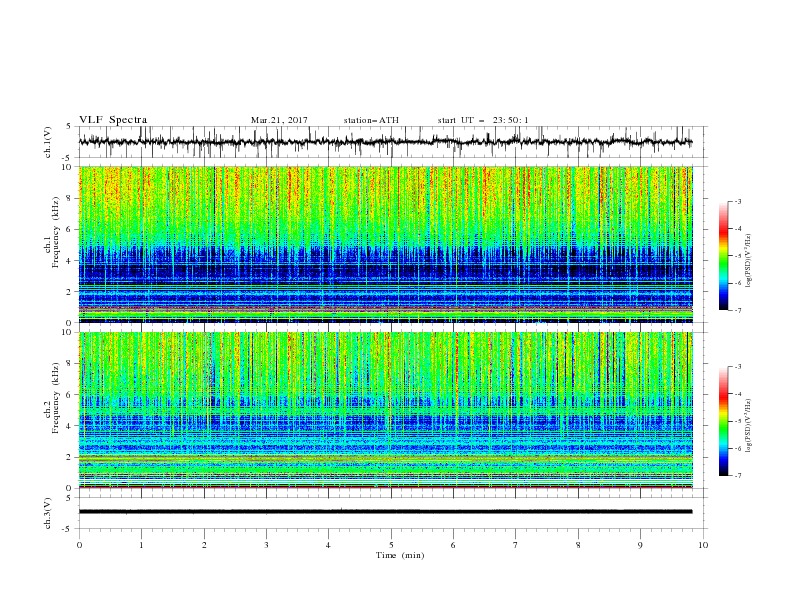Click time axis tick label "0"
This screenshot has height=612, width=792.
click(79, 545)
